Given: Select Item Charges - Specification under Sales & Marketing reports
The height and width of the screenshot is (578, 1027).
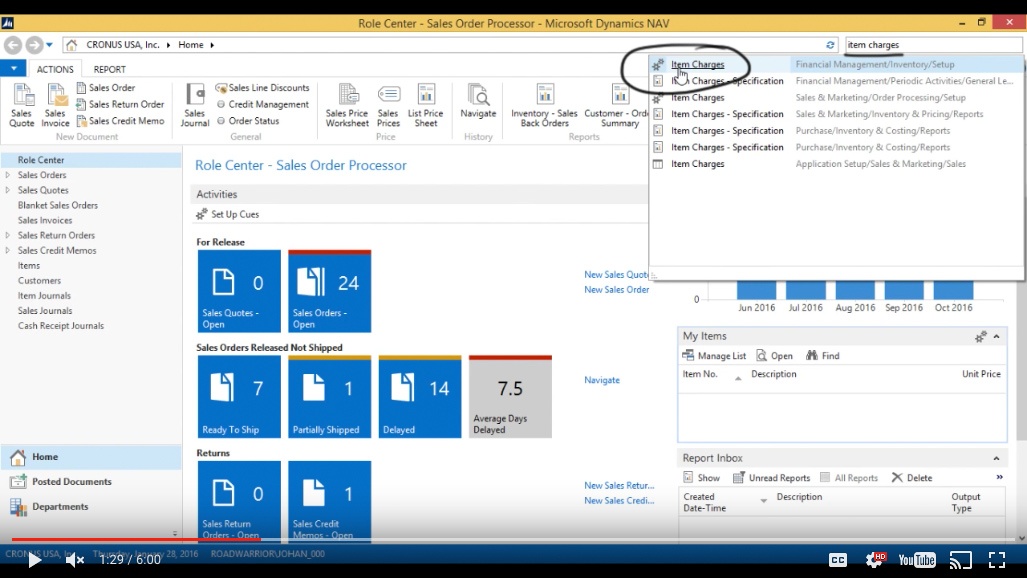Looking at the screenshot, I should click(x=836, y=113).
